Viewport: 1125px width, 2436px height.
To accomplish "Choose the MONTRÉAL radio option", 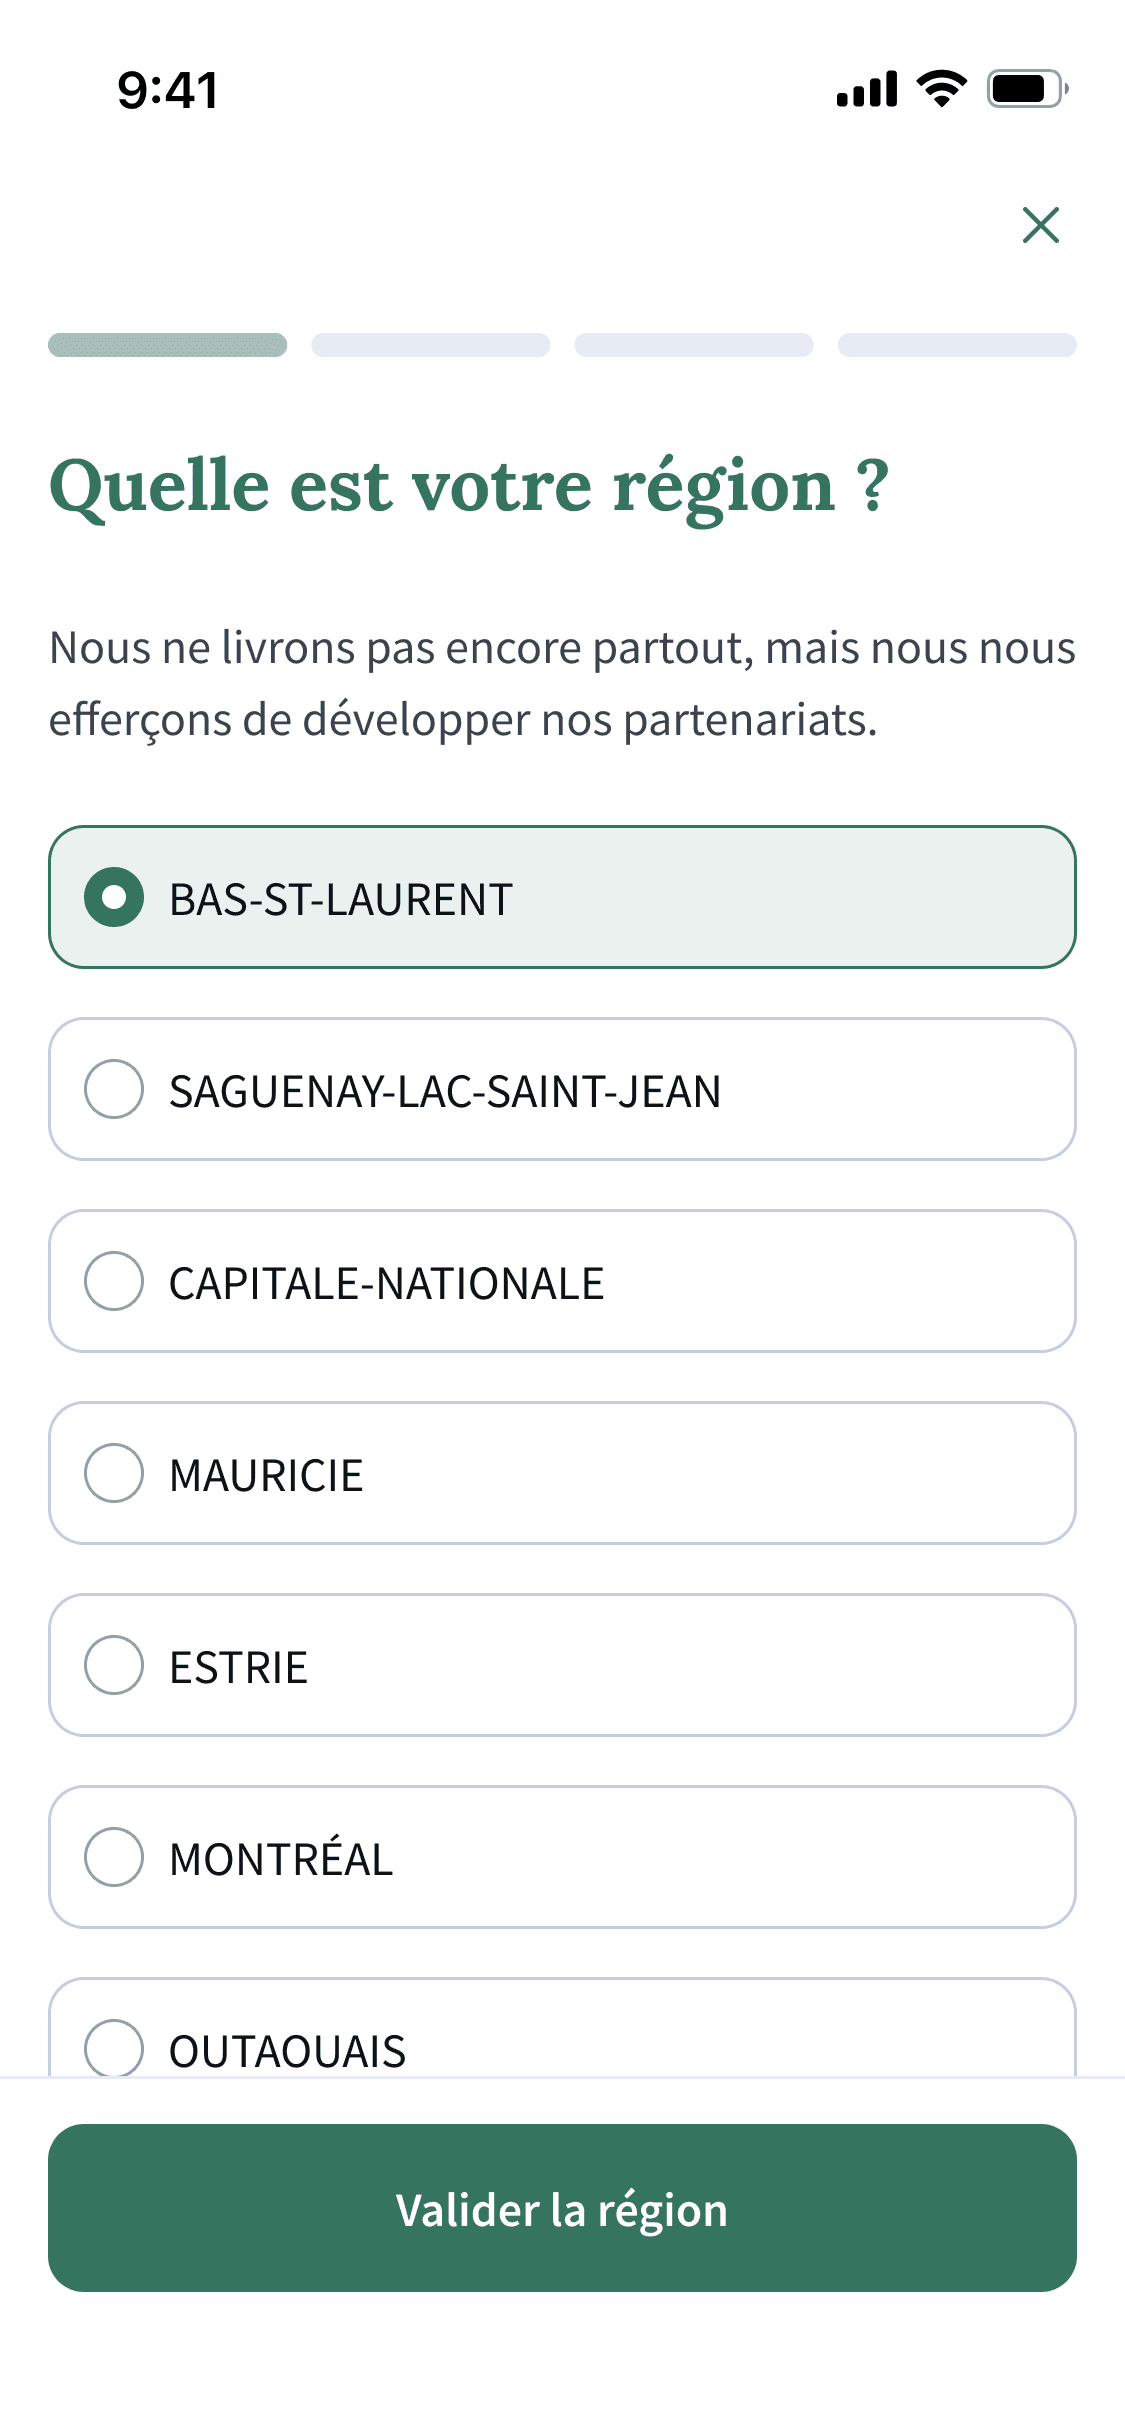I will click(x=114, y=1857).
